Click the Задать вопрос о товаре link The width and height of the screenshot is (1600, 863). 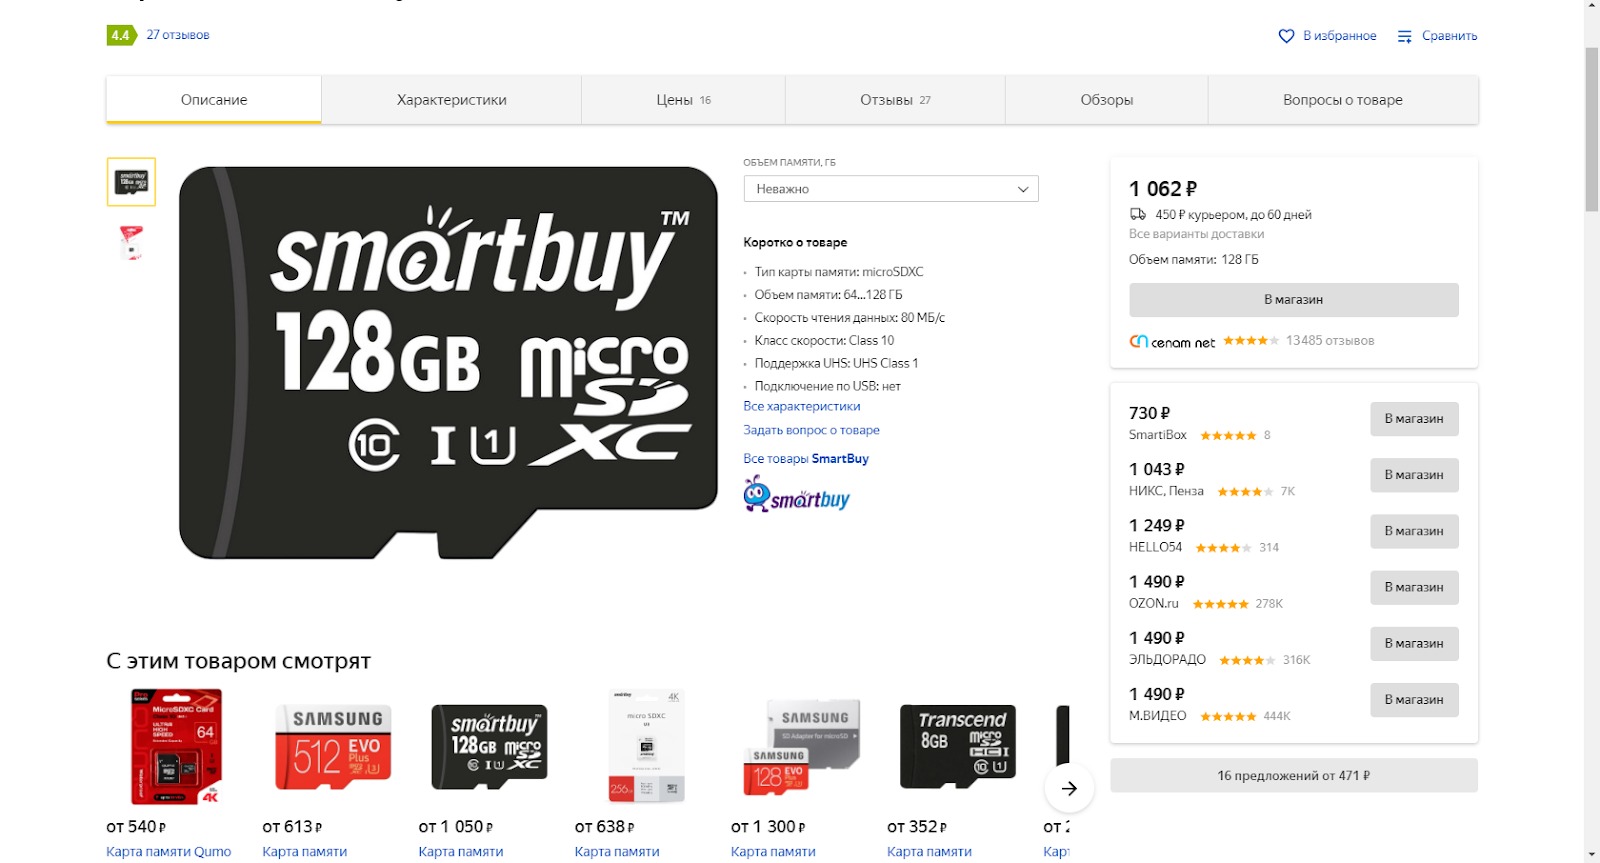[x=811, y=430]
